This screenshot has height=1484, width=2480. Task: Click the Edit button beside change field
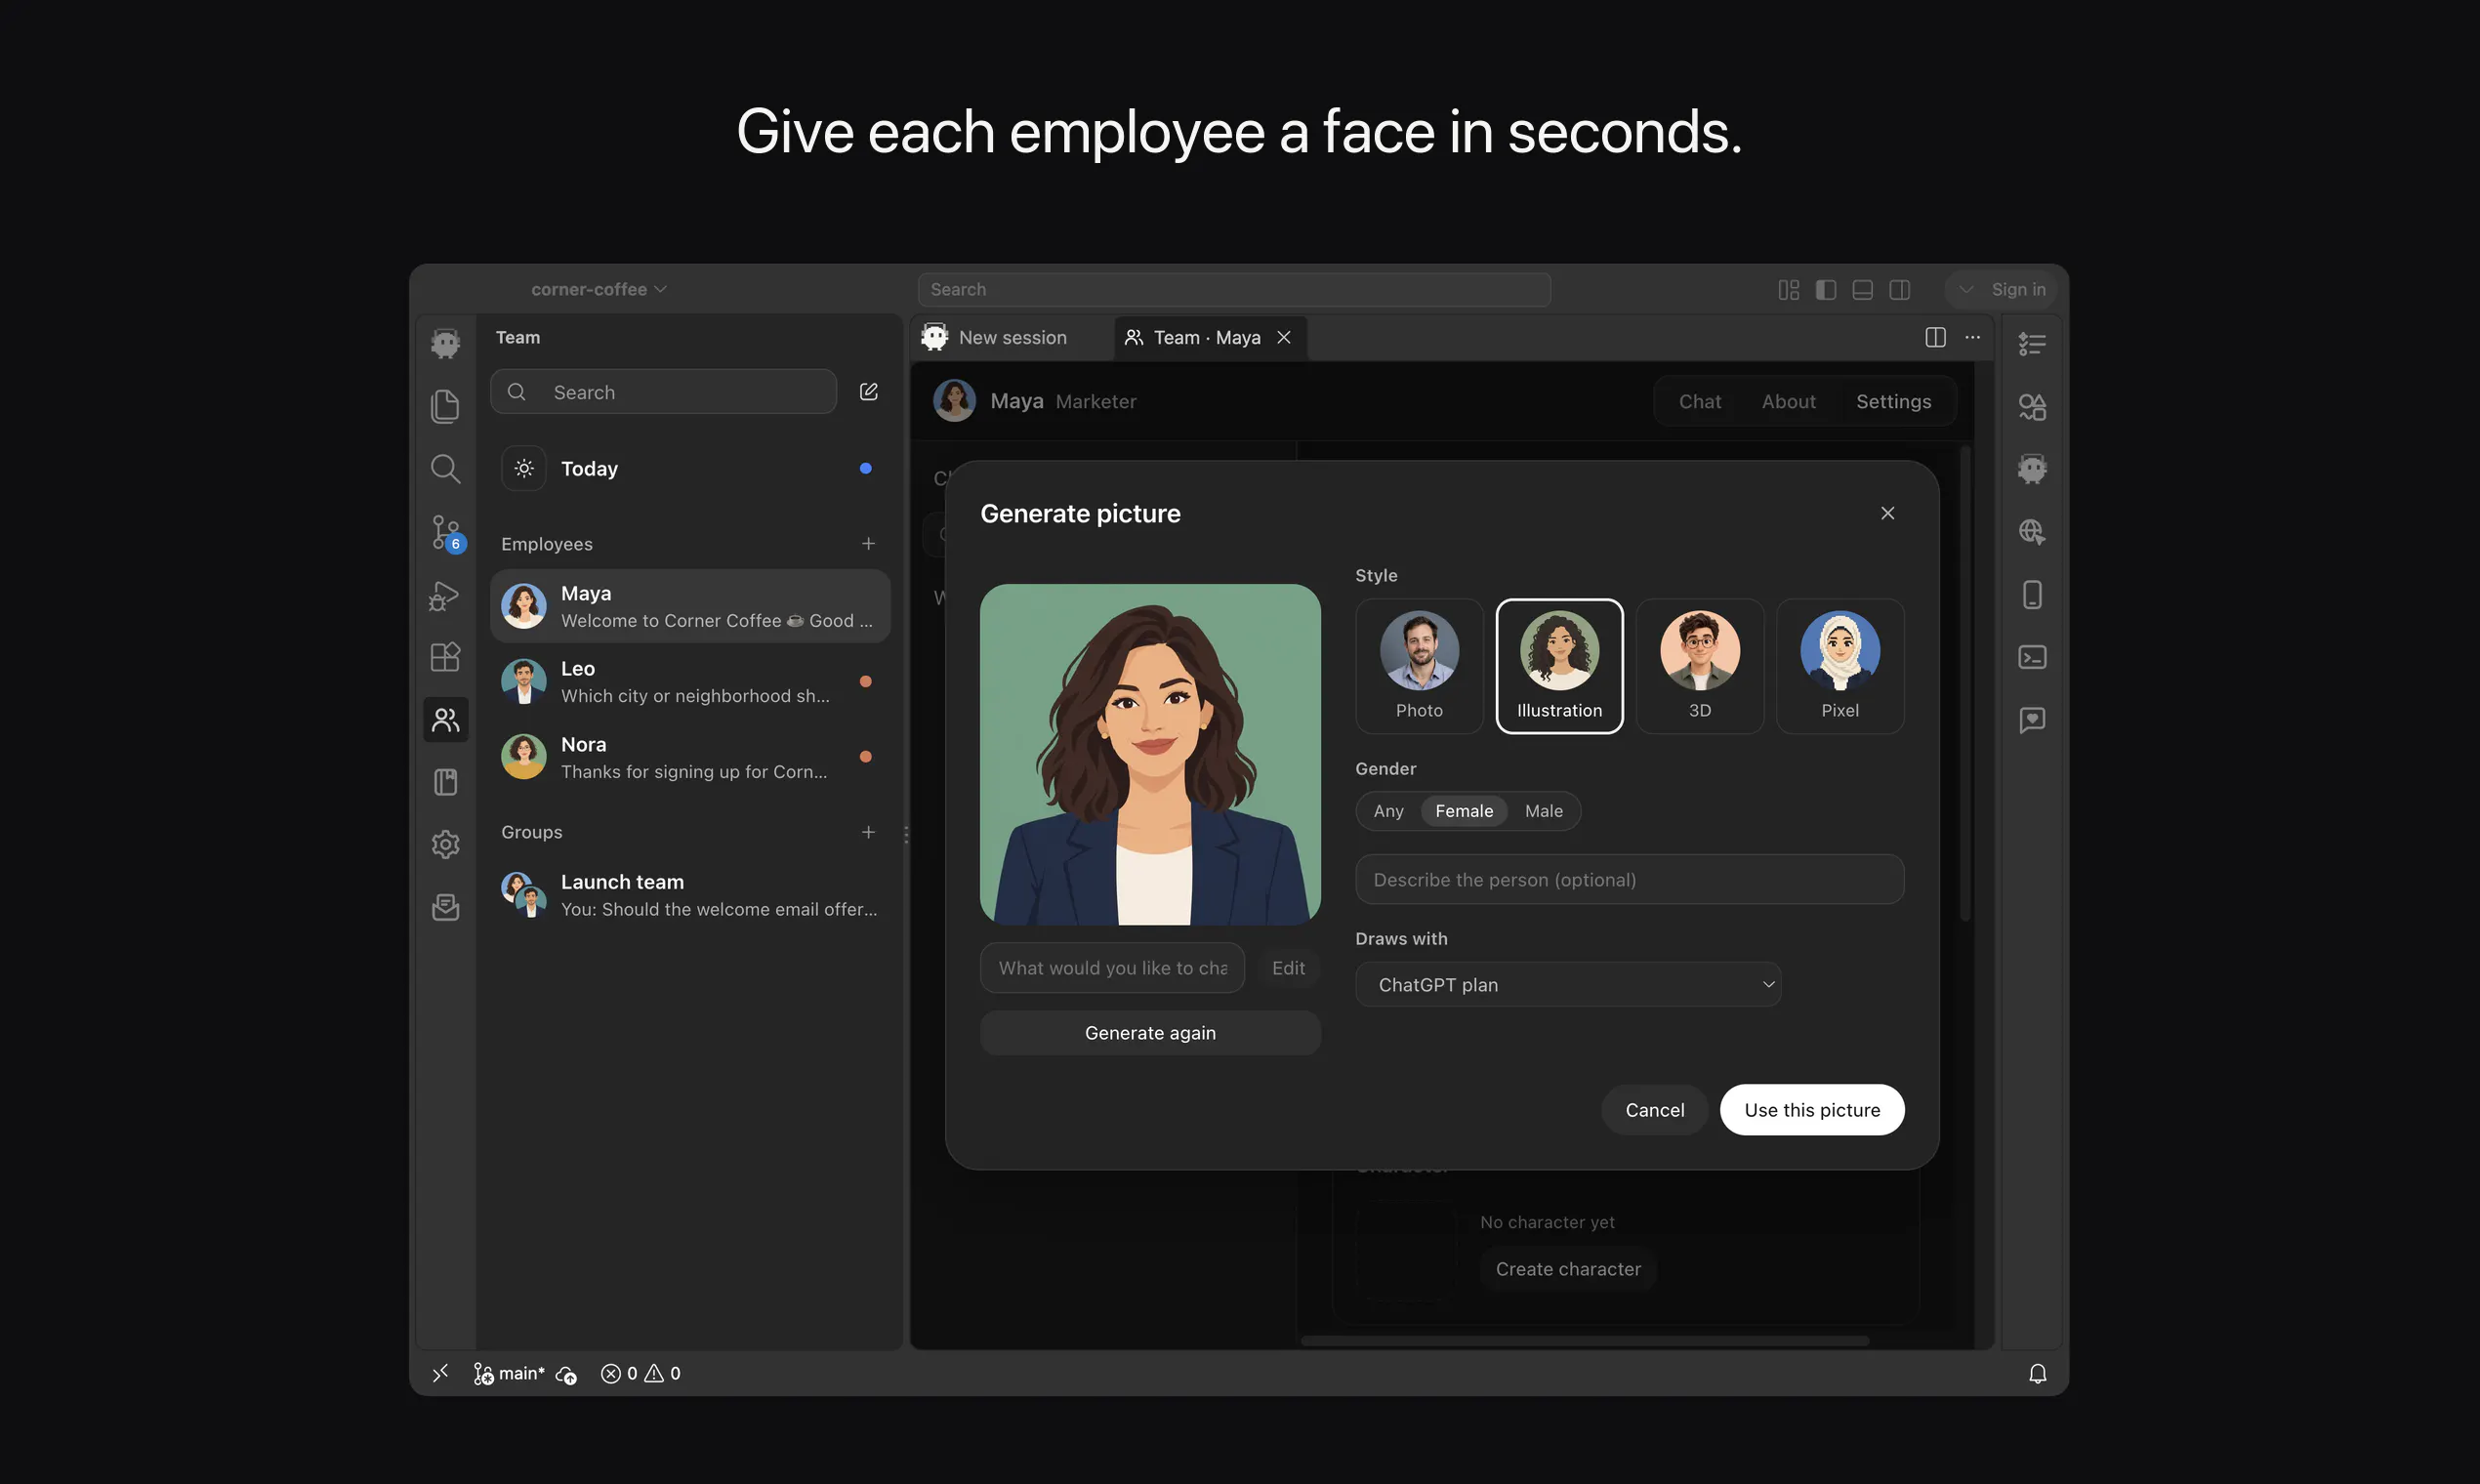[x=1288, y=968]
